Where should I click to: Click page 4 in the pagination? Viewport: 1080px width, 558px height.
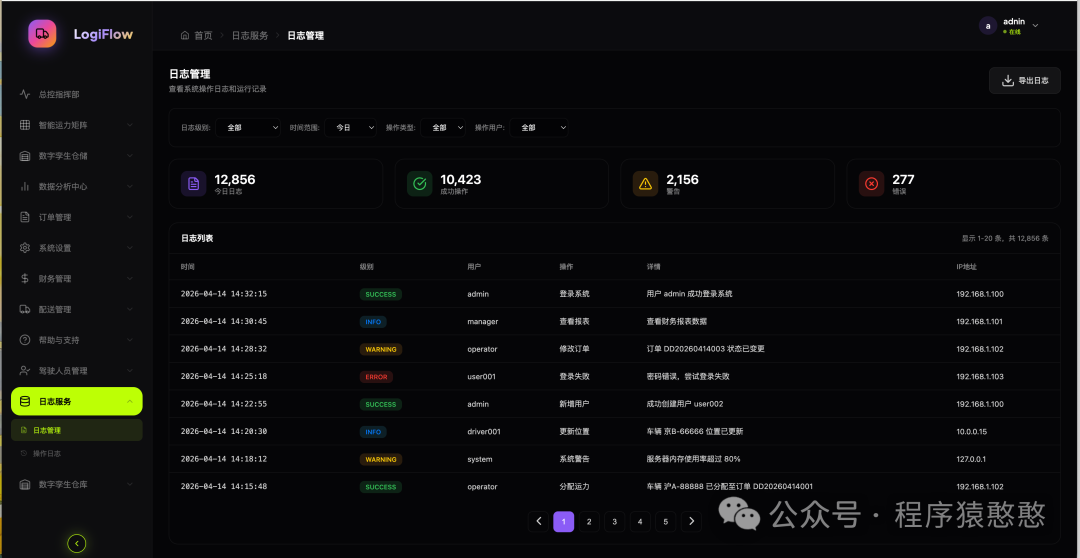[640, 521]
